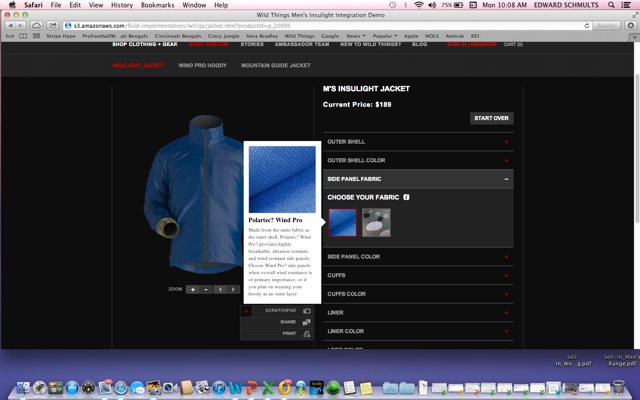Open Microsoft Word from the Dock
This screenshot has width=640, height=400.
coord(236,387)
